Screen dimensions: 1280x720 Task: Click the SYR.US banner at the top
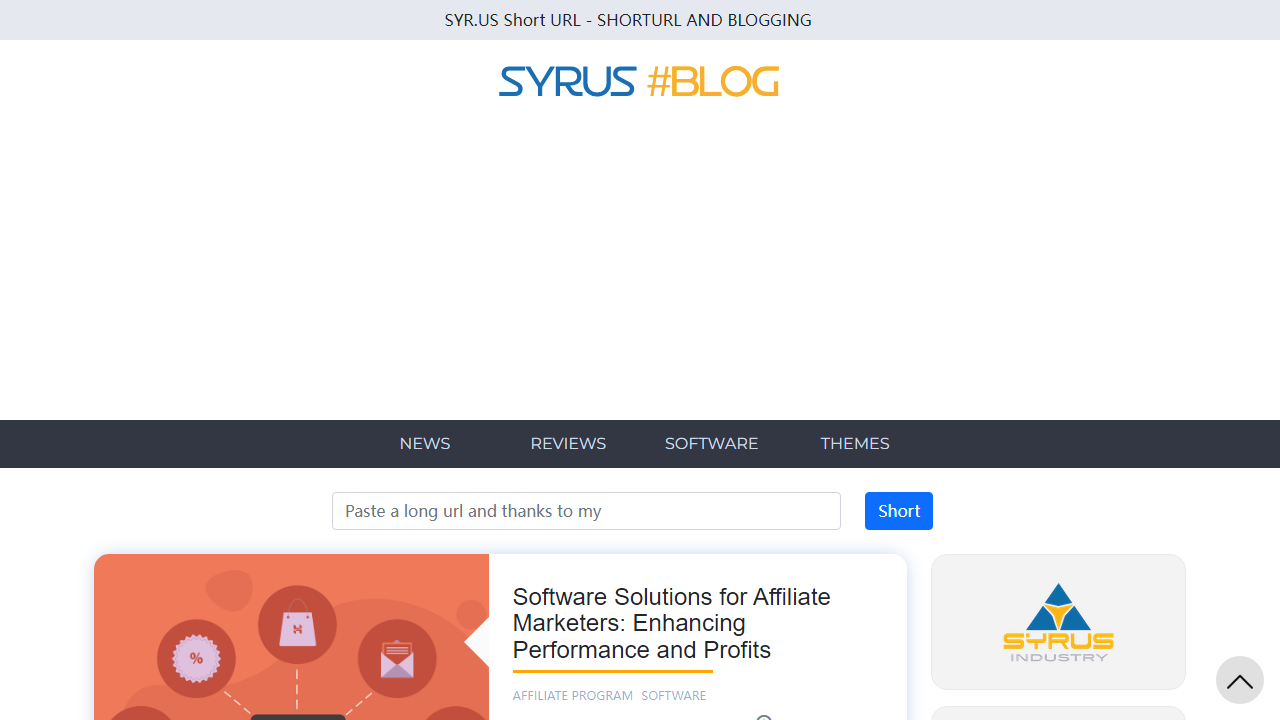pyautogui.click(x=628, y=19)
